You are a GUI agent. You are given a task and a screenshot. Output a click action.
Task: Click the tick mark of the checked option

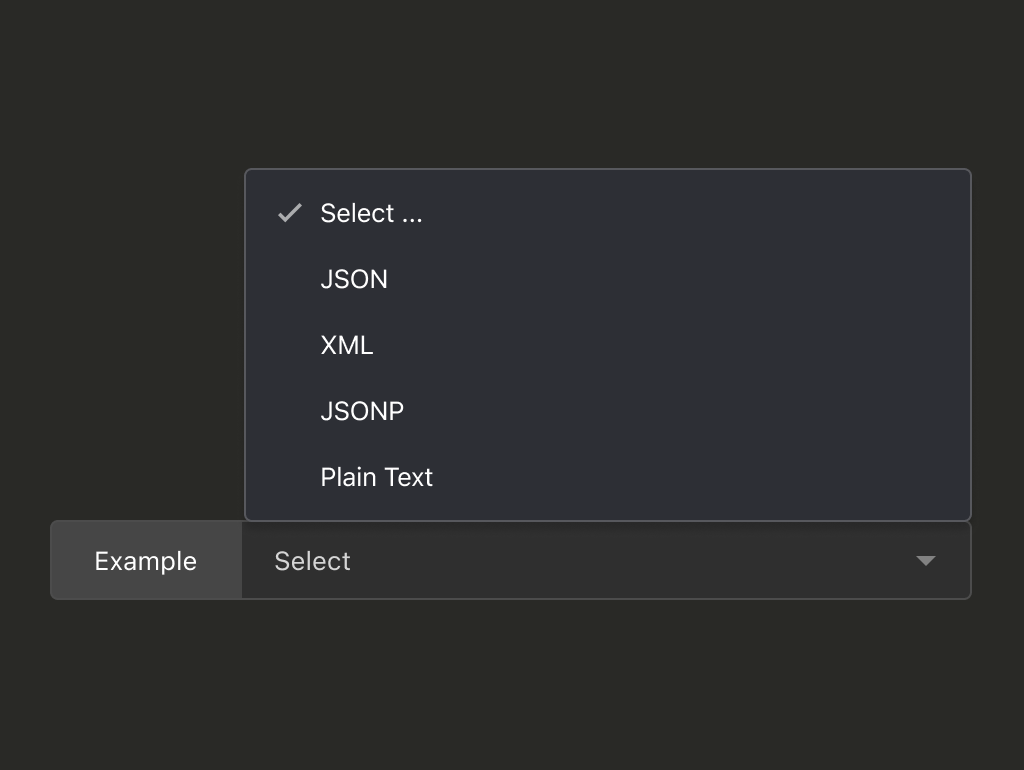[x=290, y=213]
